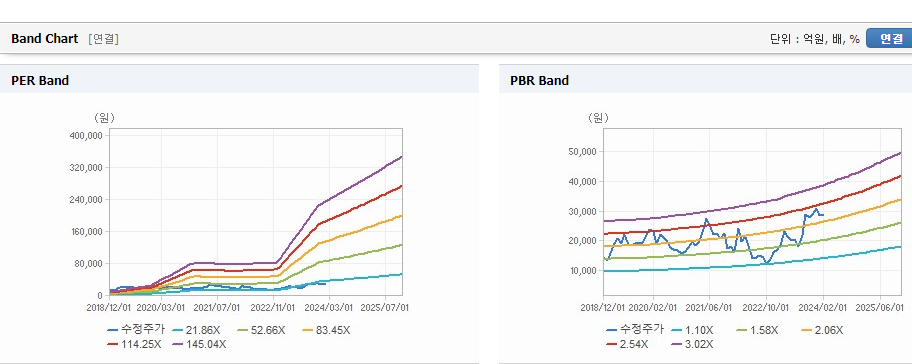Viewport: 912px width, 364px height.
Task: Toggle 1.58X legend series
Action: pos(757,330)
